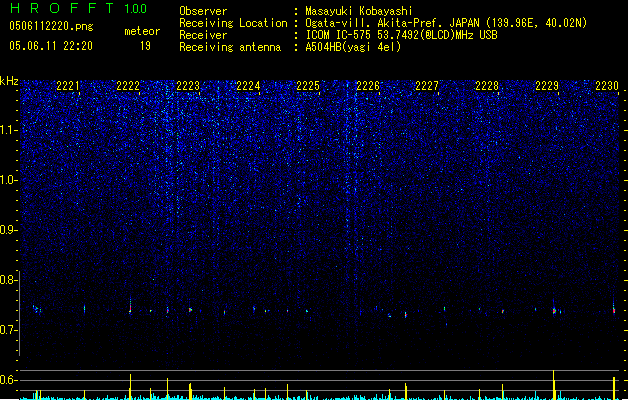Viewport: 629px width, 400px height.
Task: Click the yellow intensity spike under 2230
Action: [x=614, y=388]
